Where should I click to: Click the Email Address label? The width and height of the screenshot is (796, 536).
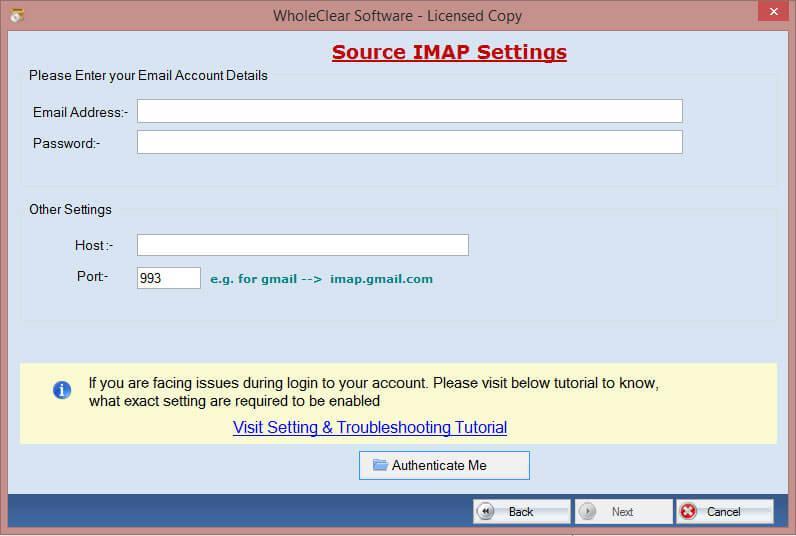tap(80, 112)
